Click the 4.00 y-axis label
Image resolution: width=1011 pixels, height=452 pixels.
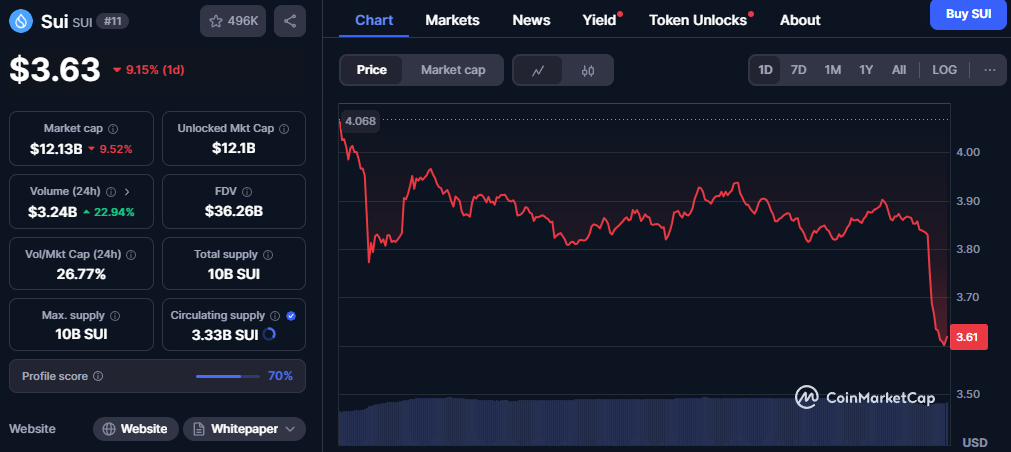[x=968, y=152]
